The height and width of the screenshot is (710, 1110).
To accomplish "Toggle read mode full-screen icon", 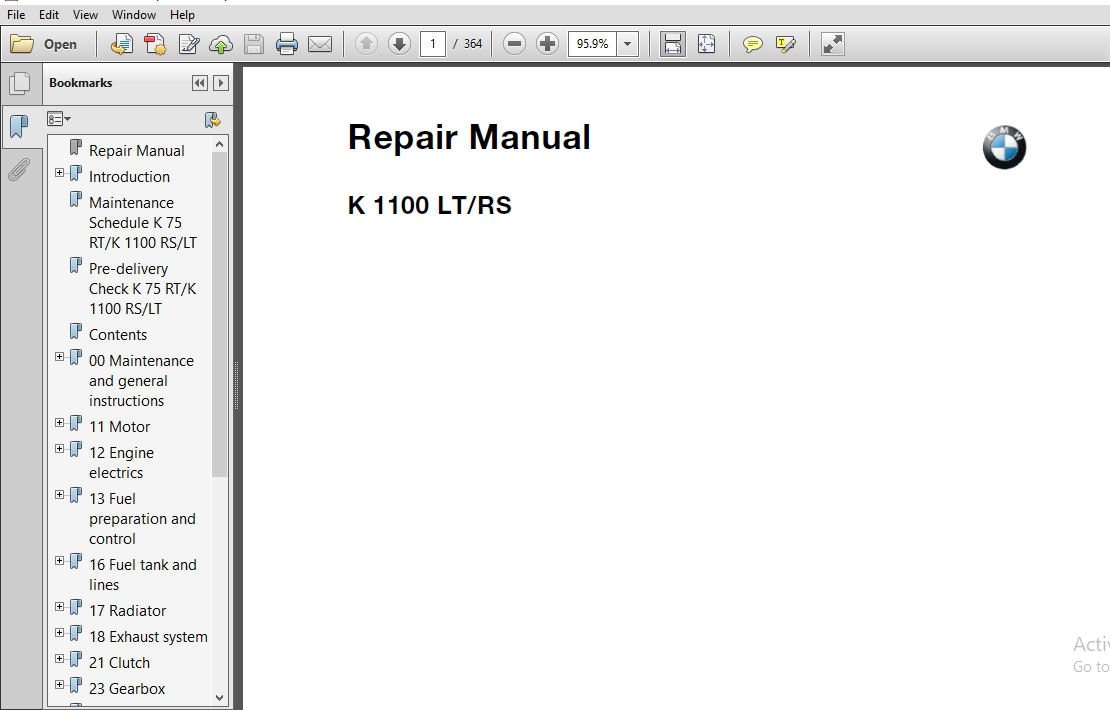I will (x=832, y=44).
